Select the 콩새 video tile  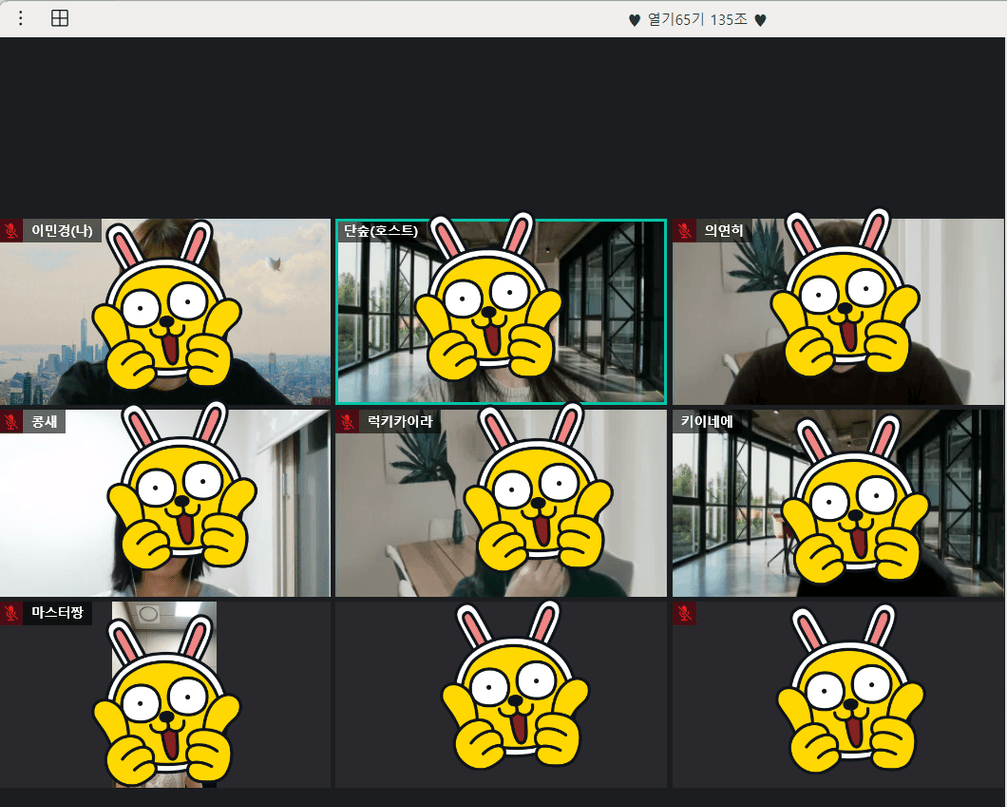click(x=165, y=503)
